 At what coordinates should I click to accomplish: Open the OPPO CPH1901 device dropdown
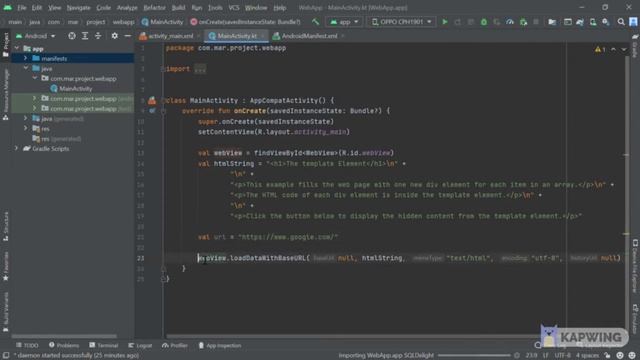(402, 22)
